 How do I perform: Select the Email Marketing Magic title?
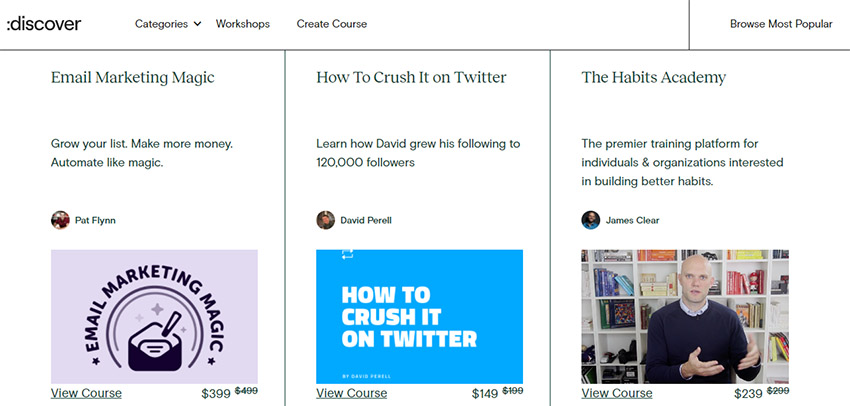click(x=133, y=78)
